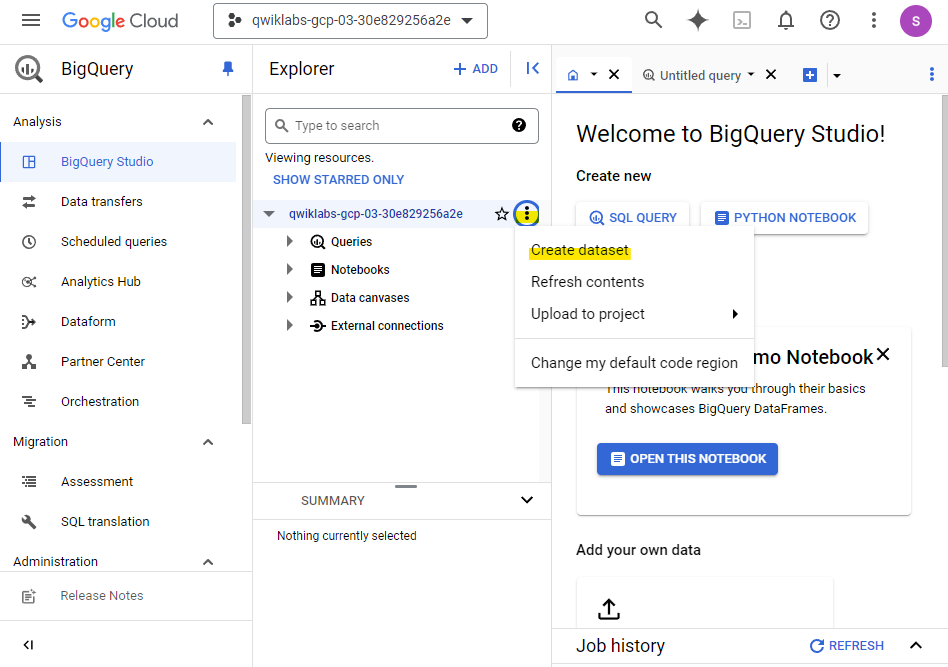Open tab bar more options dots

931,74
